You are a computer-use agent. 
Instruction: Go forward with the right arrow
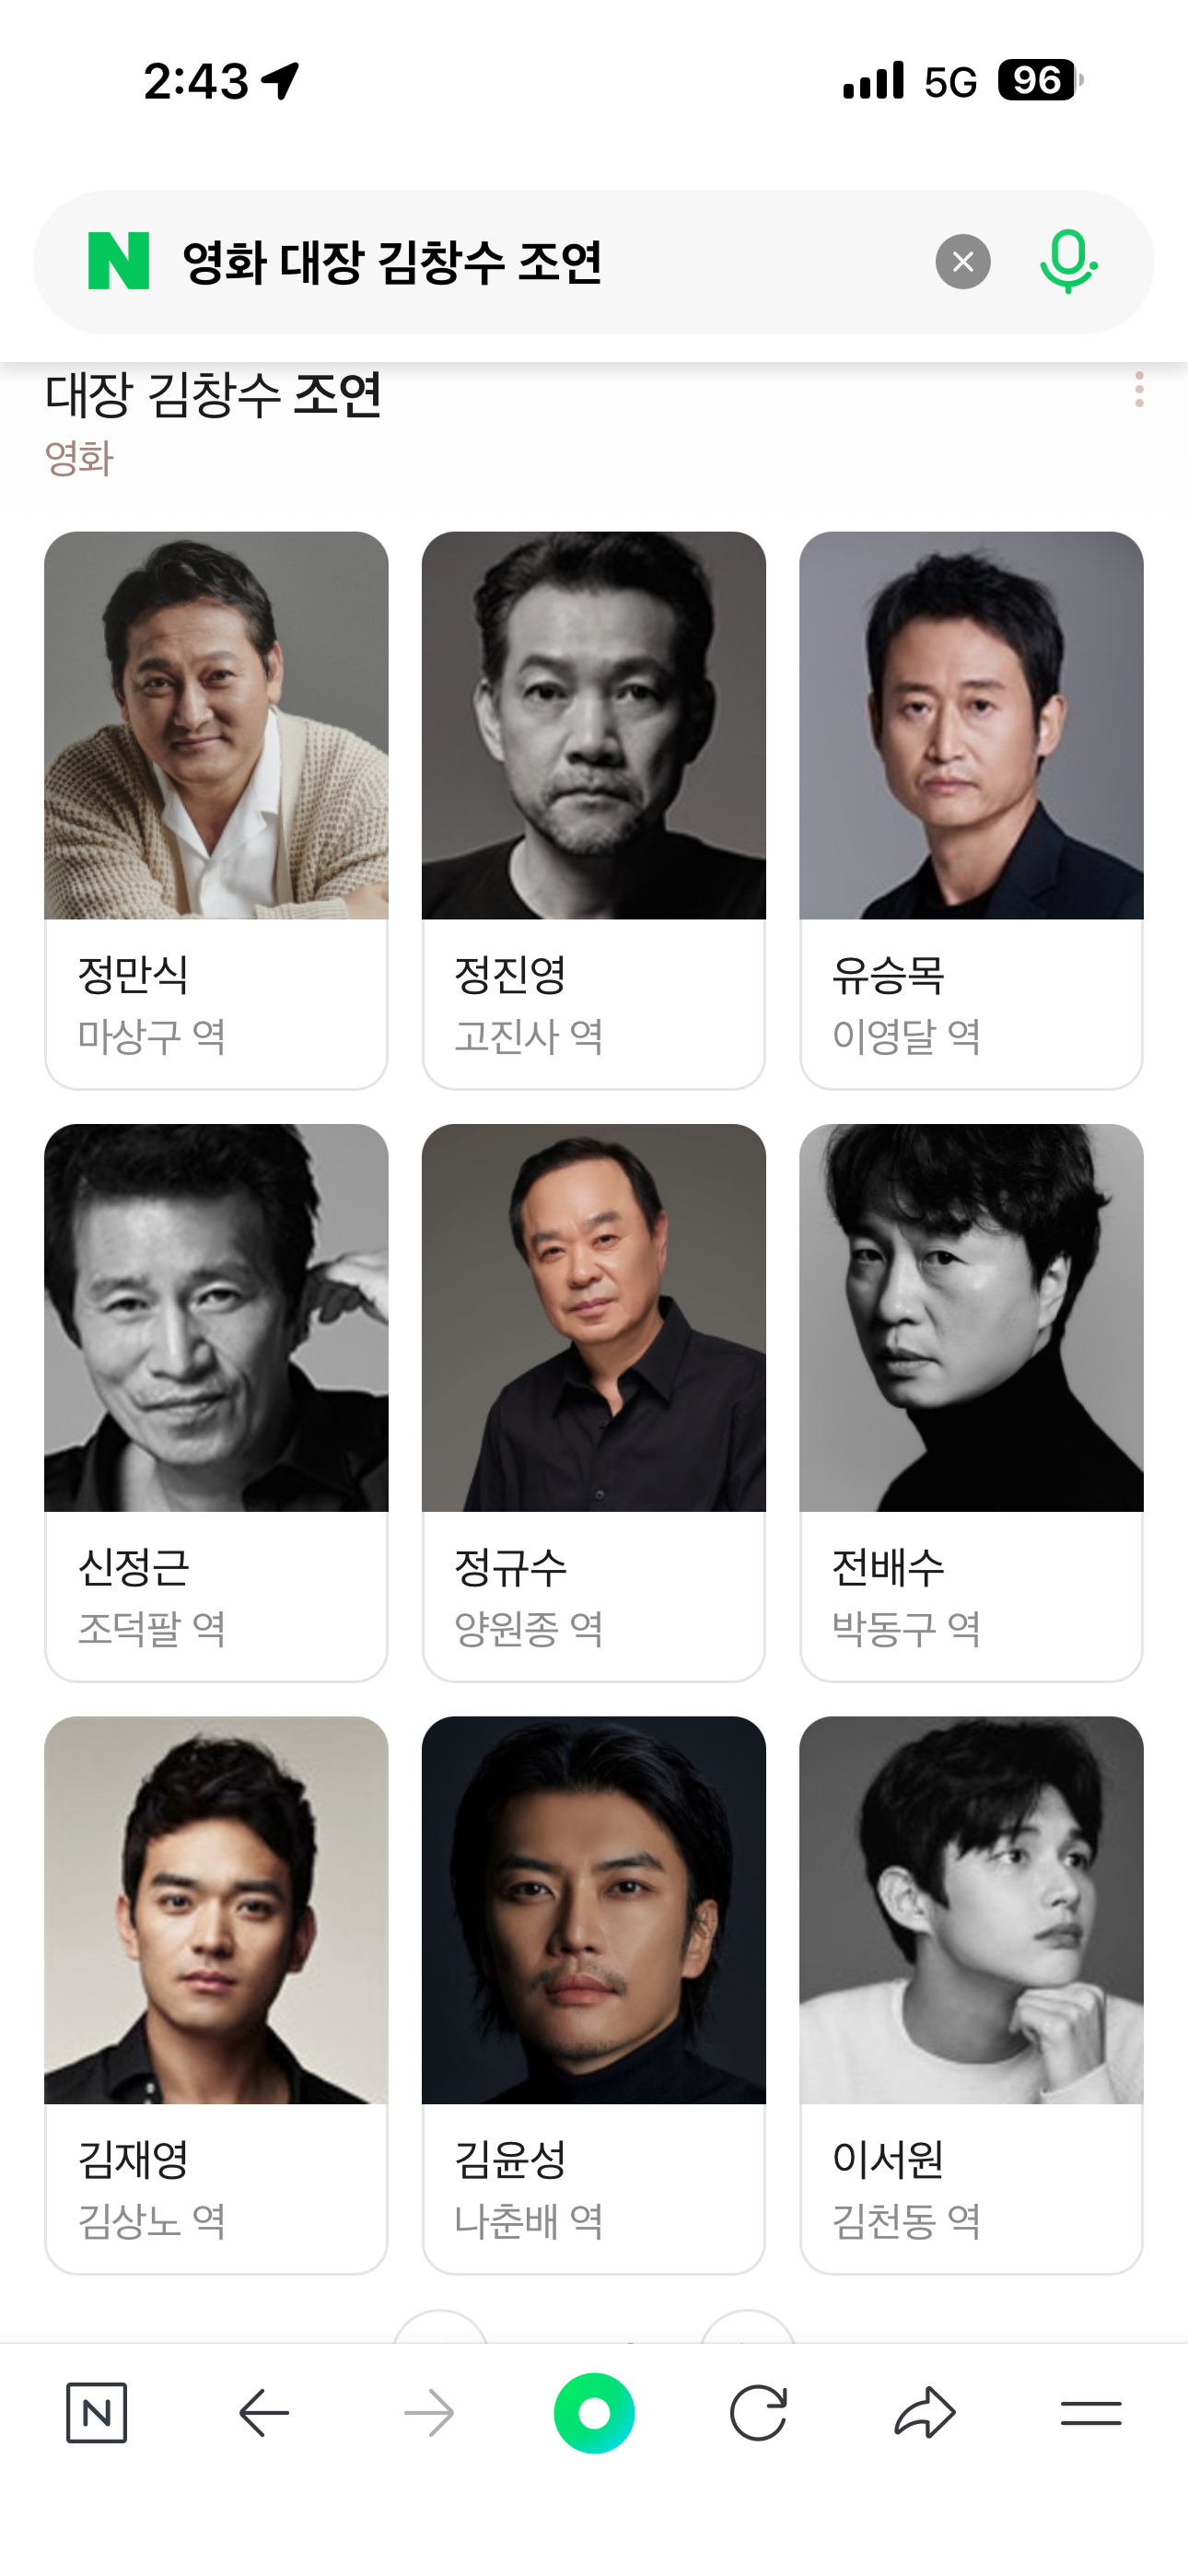pos(429,2413)
